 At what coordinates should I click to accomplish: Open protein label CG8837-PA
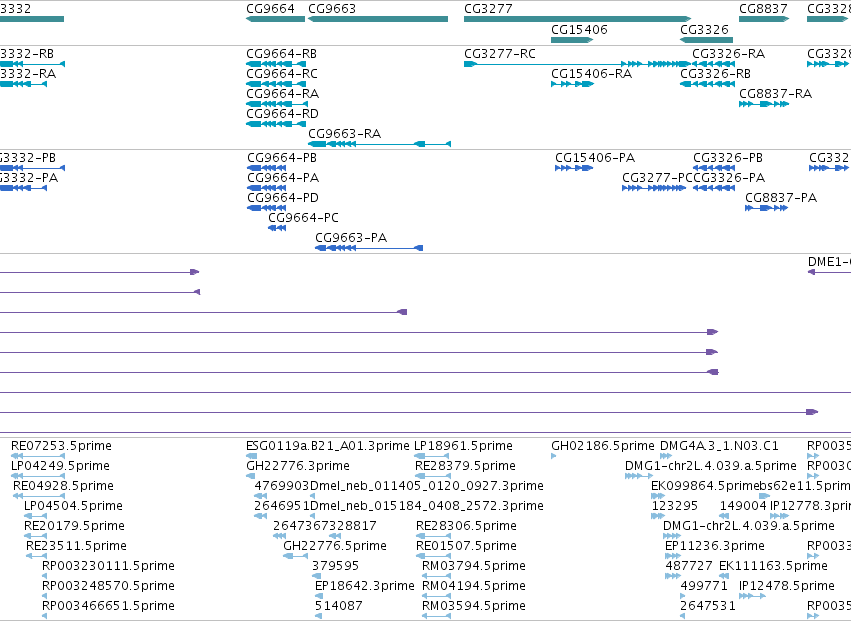pos(781,198)
